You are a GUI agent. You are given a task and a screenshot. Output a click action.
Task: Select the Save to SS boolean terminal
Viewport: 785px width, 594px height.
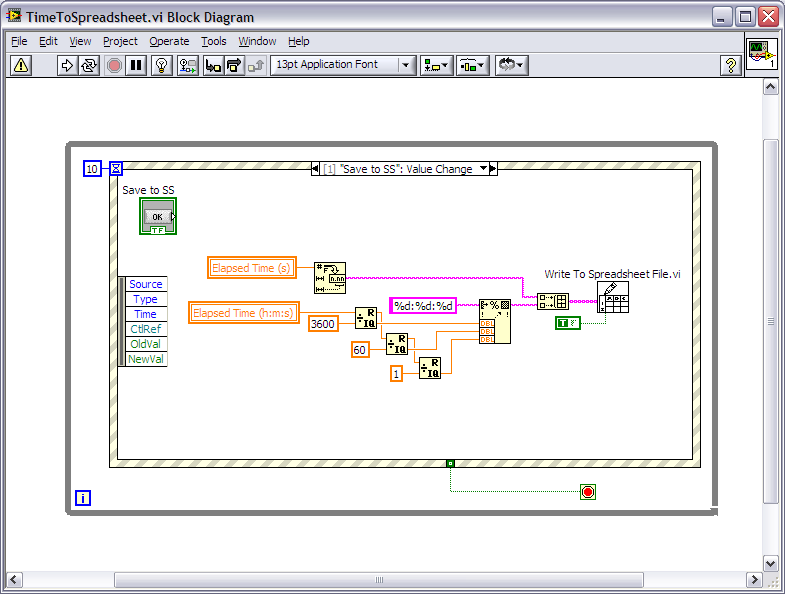[158, 216]
